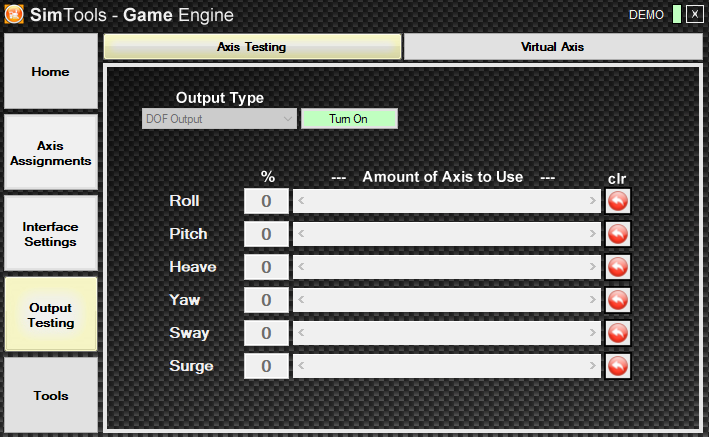The width and height of the screenshot is (709, 437).
Task: Clear the Heave axis value
Action: tap(618, 267)
